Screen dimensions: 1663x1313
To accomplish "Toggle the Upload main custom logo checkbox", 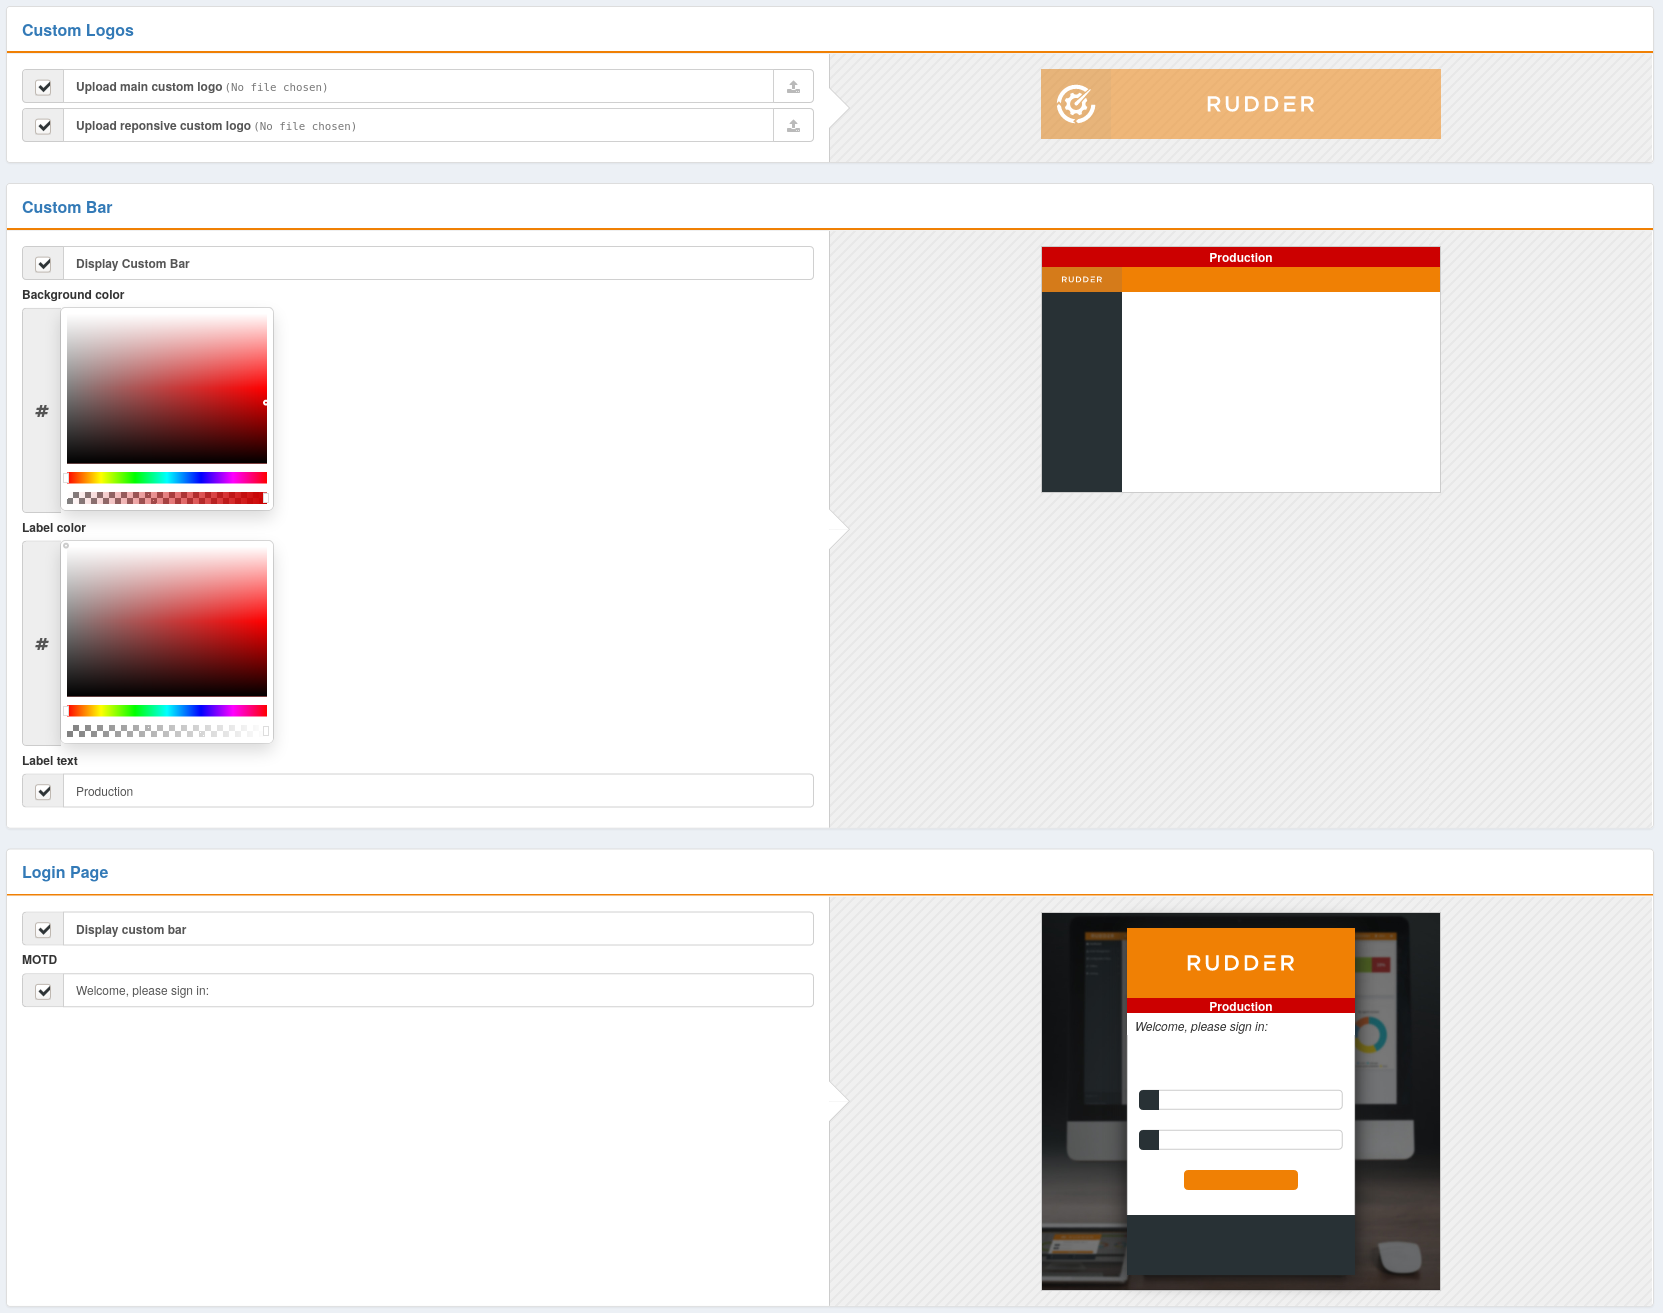I will pos(43,86).
